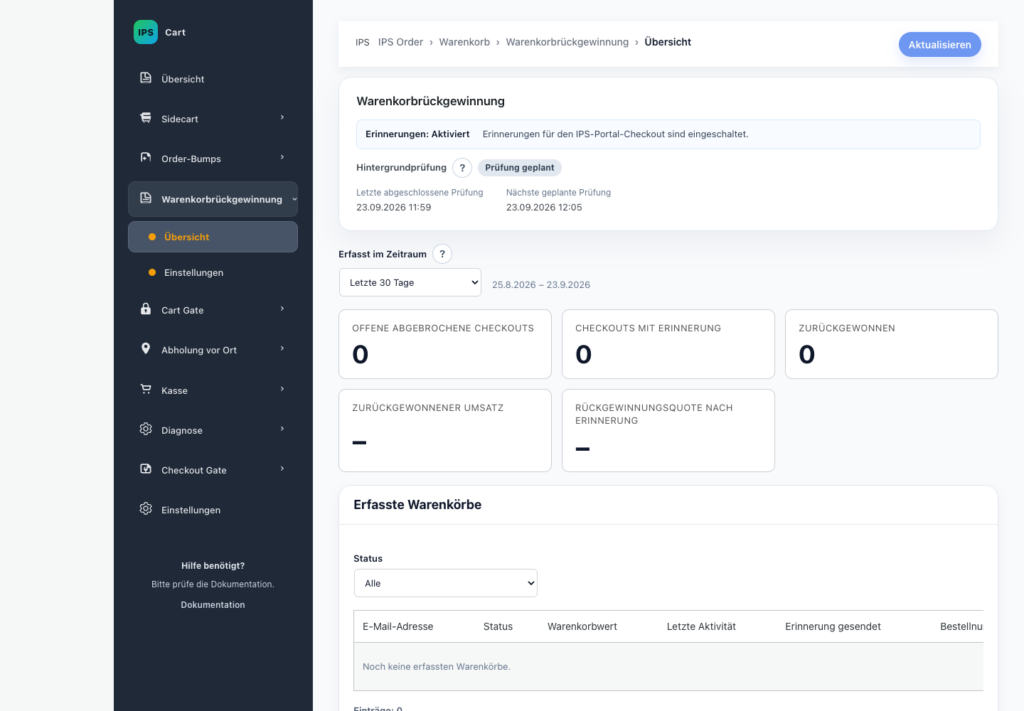Click the Status column header in table
The width and height of the screenshot is (1024, 711).
tap(498, 626)
